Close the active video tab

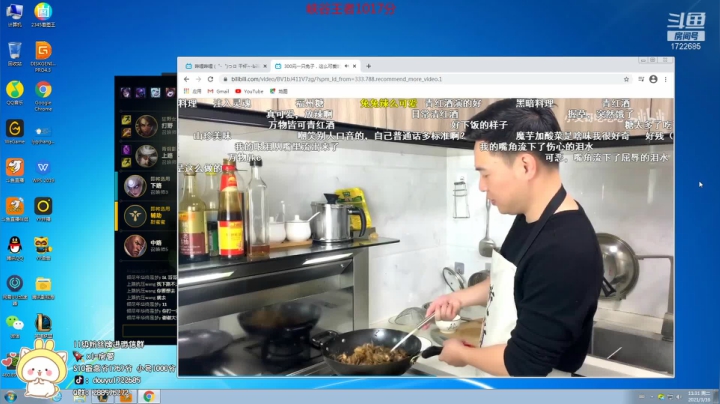click(354, 66)
